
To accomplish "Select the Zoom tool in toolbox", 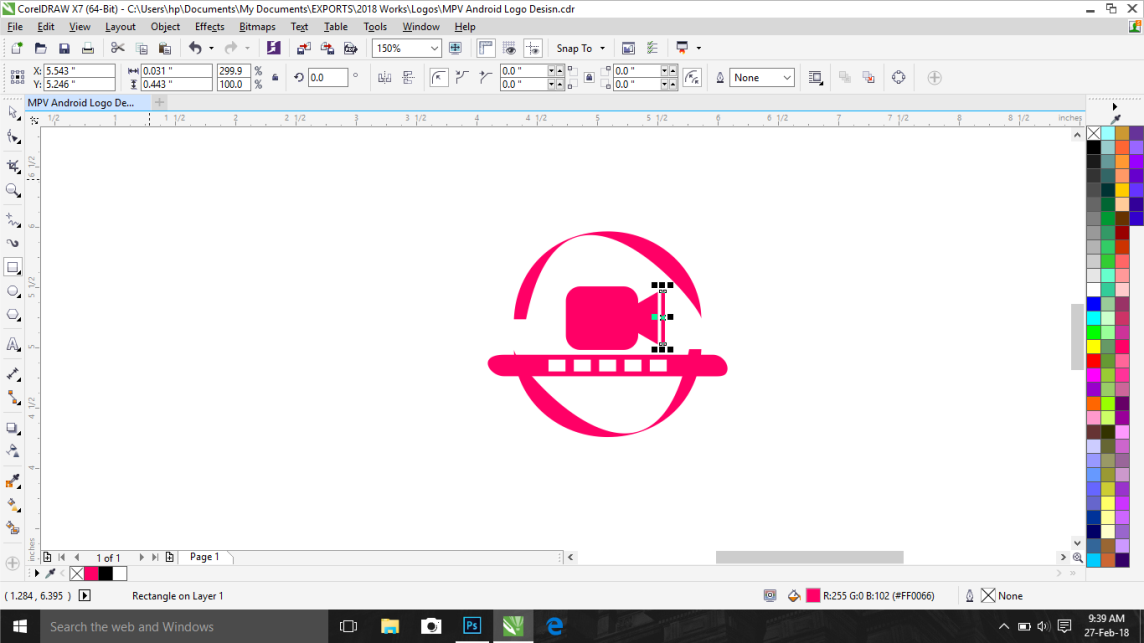I will point(12,190).
